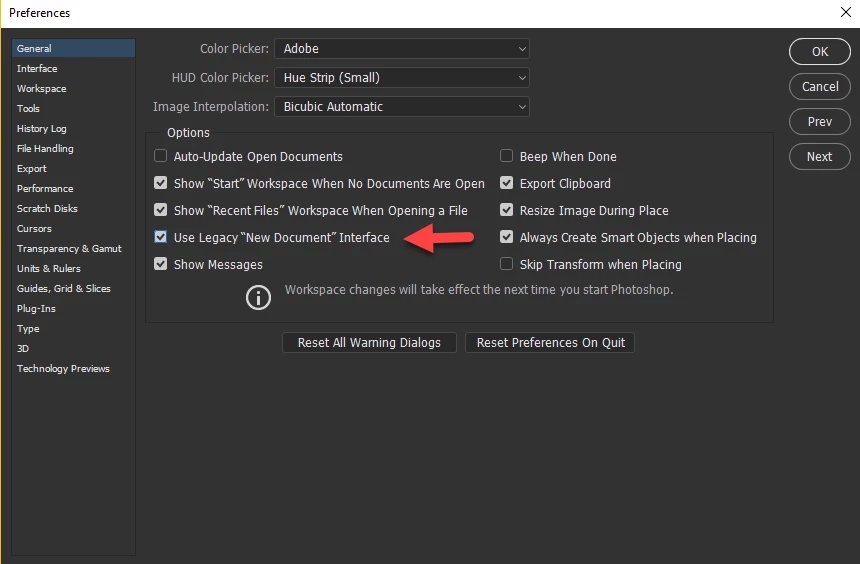860x564 pixels.
Task: Uncheck the Show Messages checkbox
Action: pos(161,264)
